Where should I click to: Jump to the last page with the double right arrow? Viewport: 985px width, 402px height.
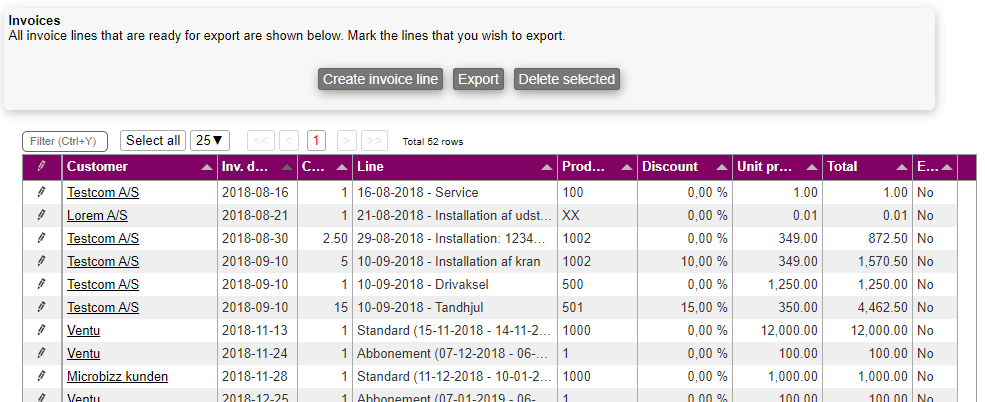click(x=375, y=141)
